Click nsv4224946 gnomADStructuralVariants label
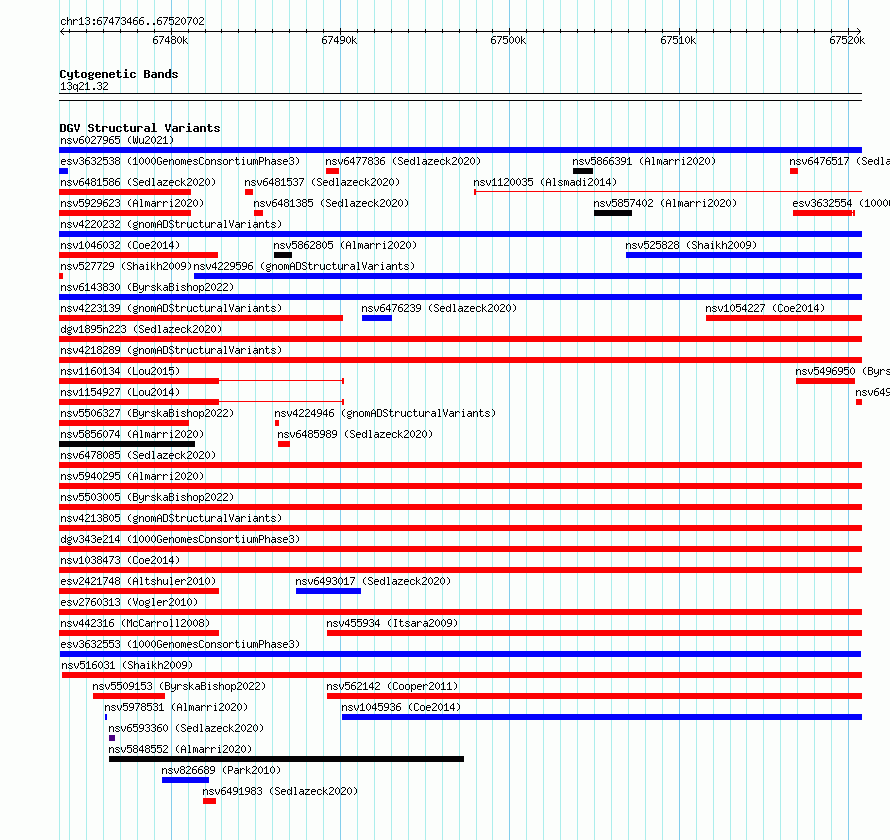The image size is (890, 840). (385, 413)
